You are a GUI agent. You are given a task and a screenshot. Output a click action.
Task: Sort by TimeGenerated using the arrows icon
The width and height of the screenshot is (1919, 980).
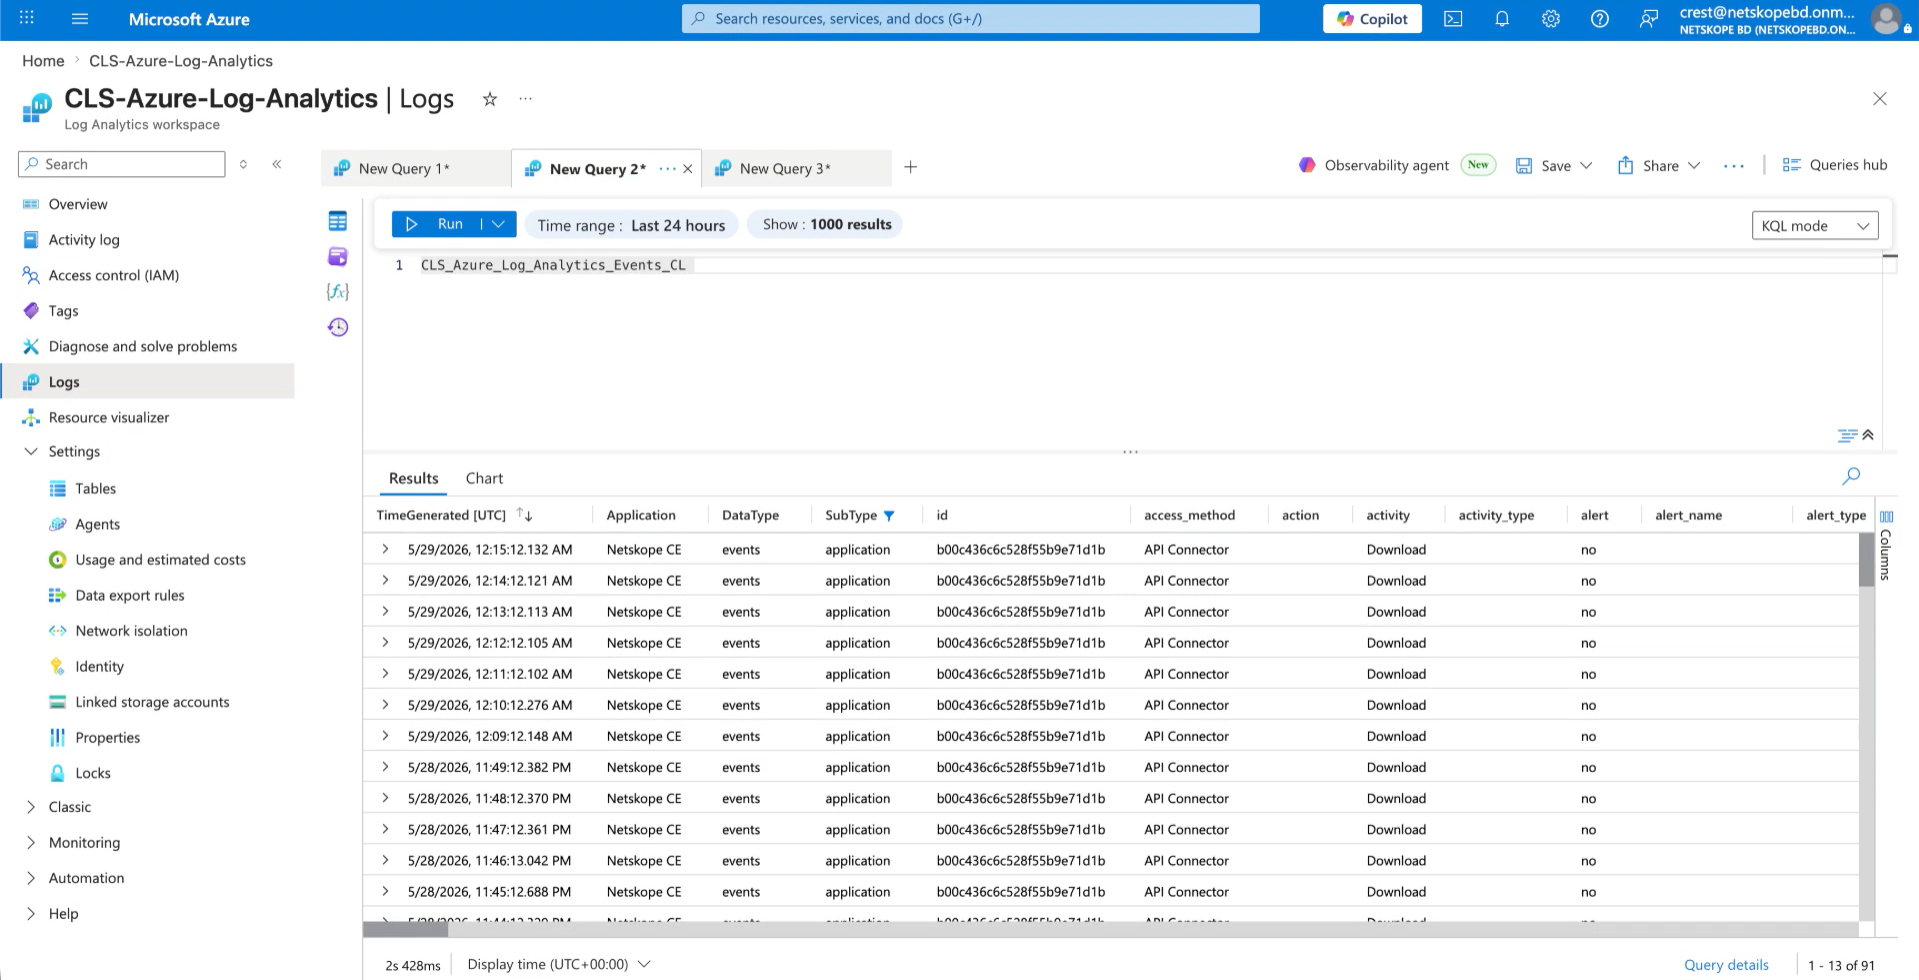click(524, 515)
